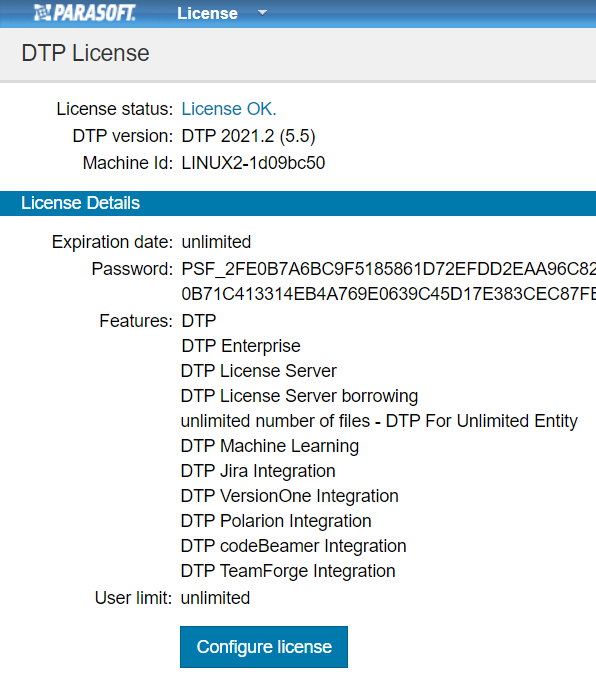
Task: Select password line starting PSF_2FE0B7A6
Action: pyautogui.click(x=388, y=269)
